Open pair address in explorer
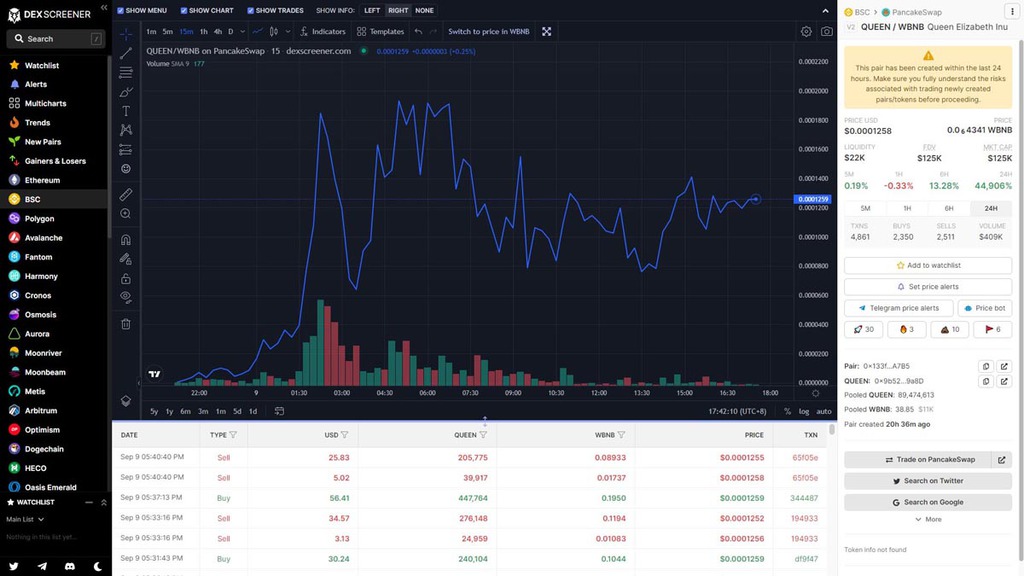This screenshot has height=576, width=1024. click(x=1004, y=366)
